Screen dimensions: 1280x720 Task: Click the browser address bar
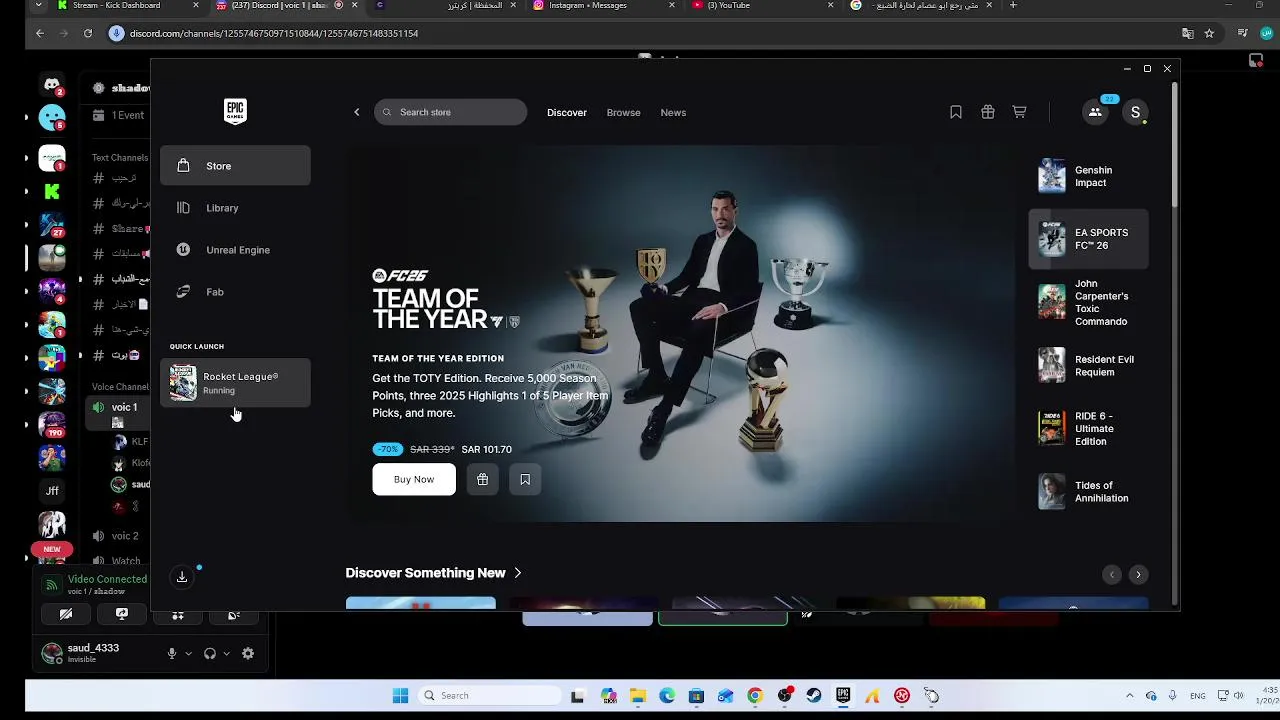(x=640, y=33)
